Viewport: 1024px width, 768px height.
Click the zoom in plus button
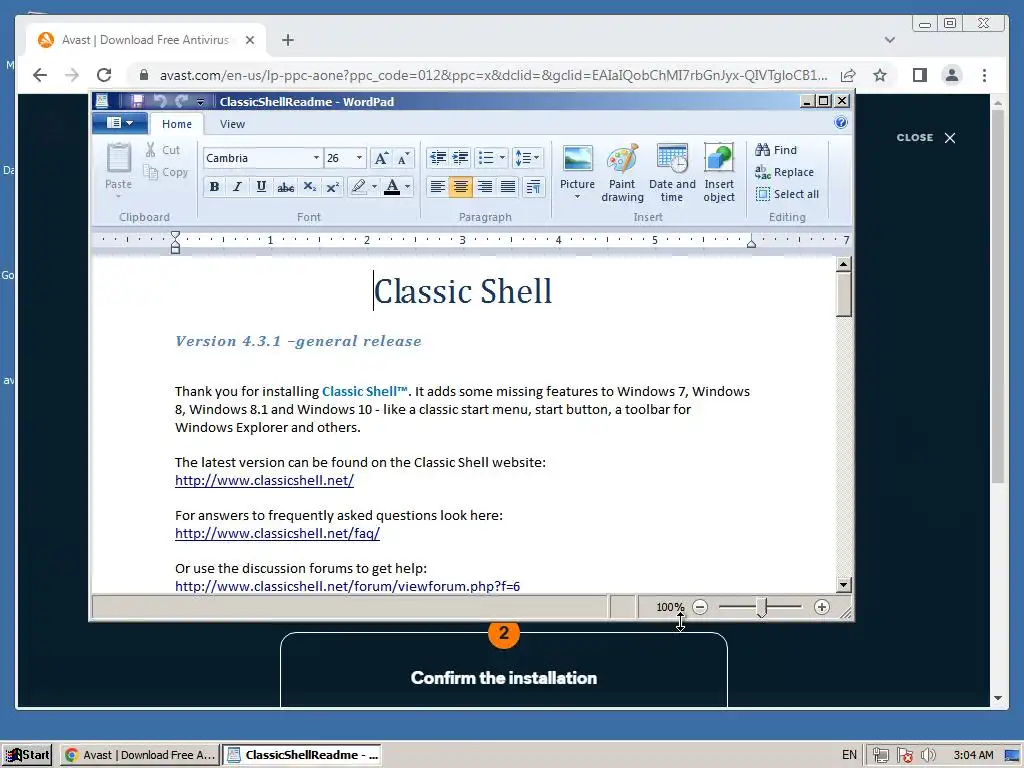coord(822,607)
